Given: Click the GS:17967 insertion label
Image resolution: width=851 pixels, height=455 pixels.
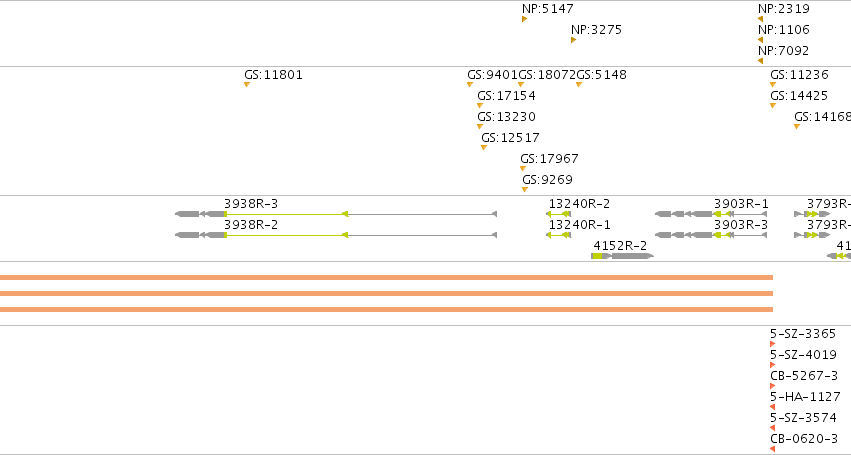Looking at the screenshot, I should point(549,159).
